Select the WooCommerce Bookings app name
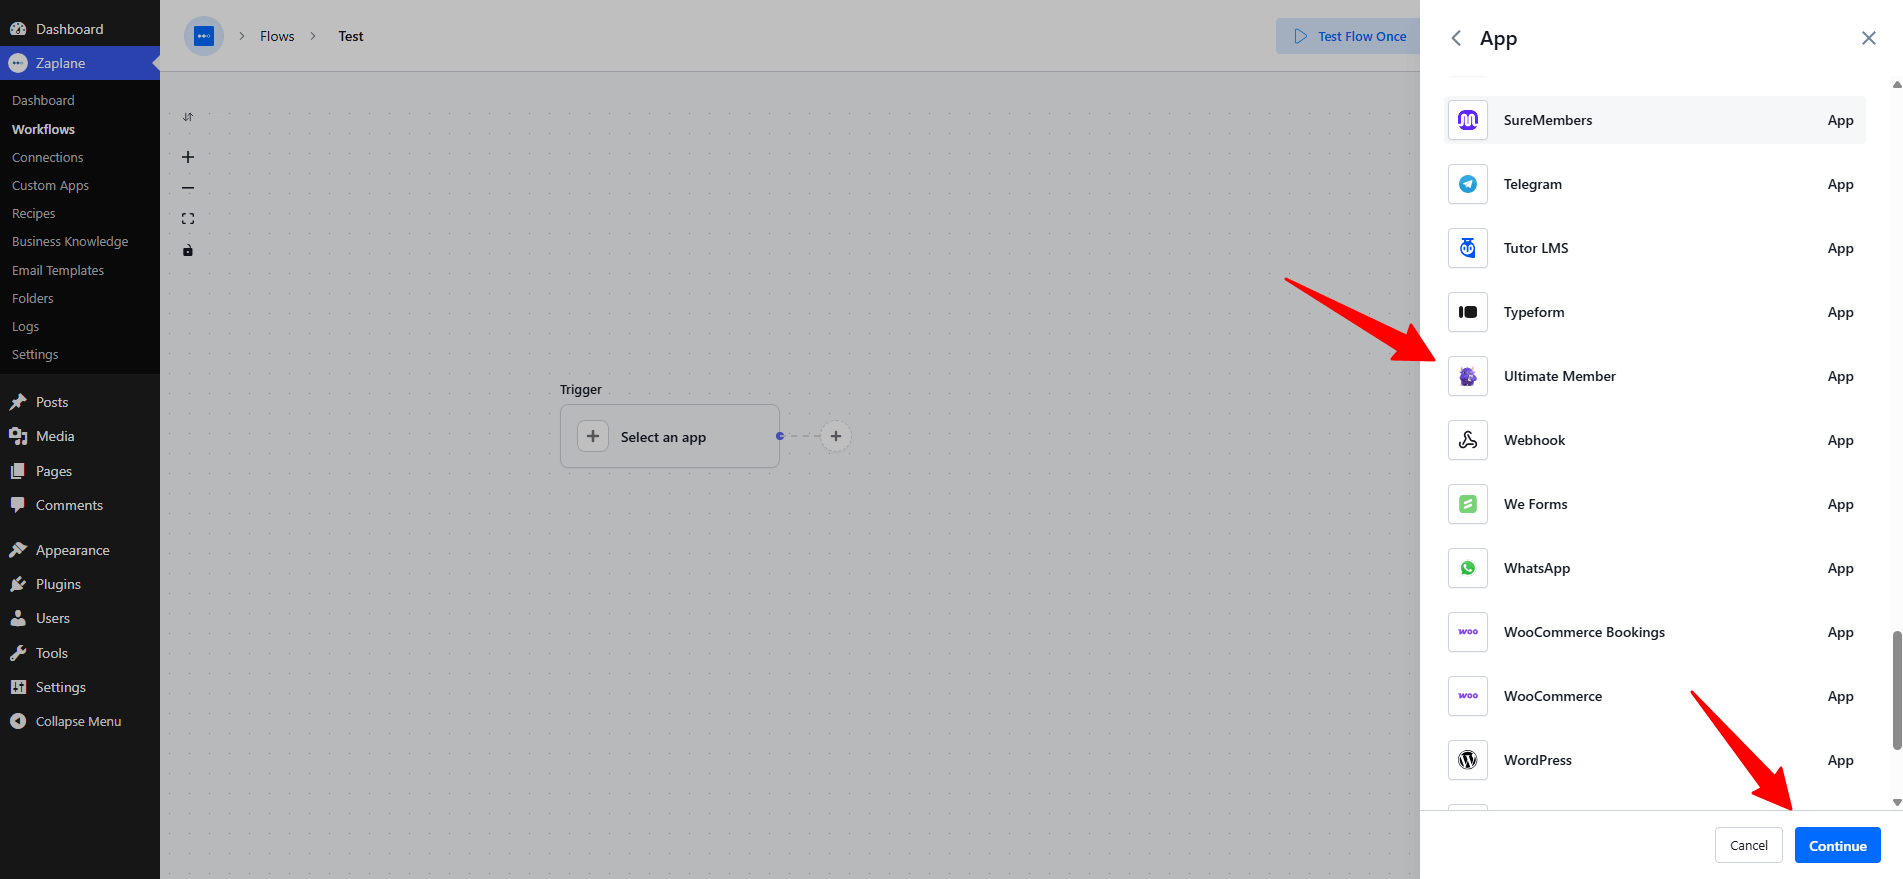Screen dimensions: 1903x879 coord(1585,632)
